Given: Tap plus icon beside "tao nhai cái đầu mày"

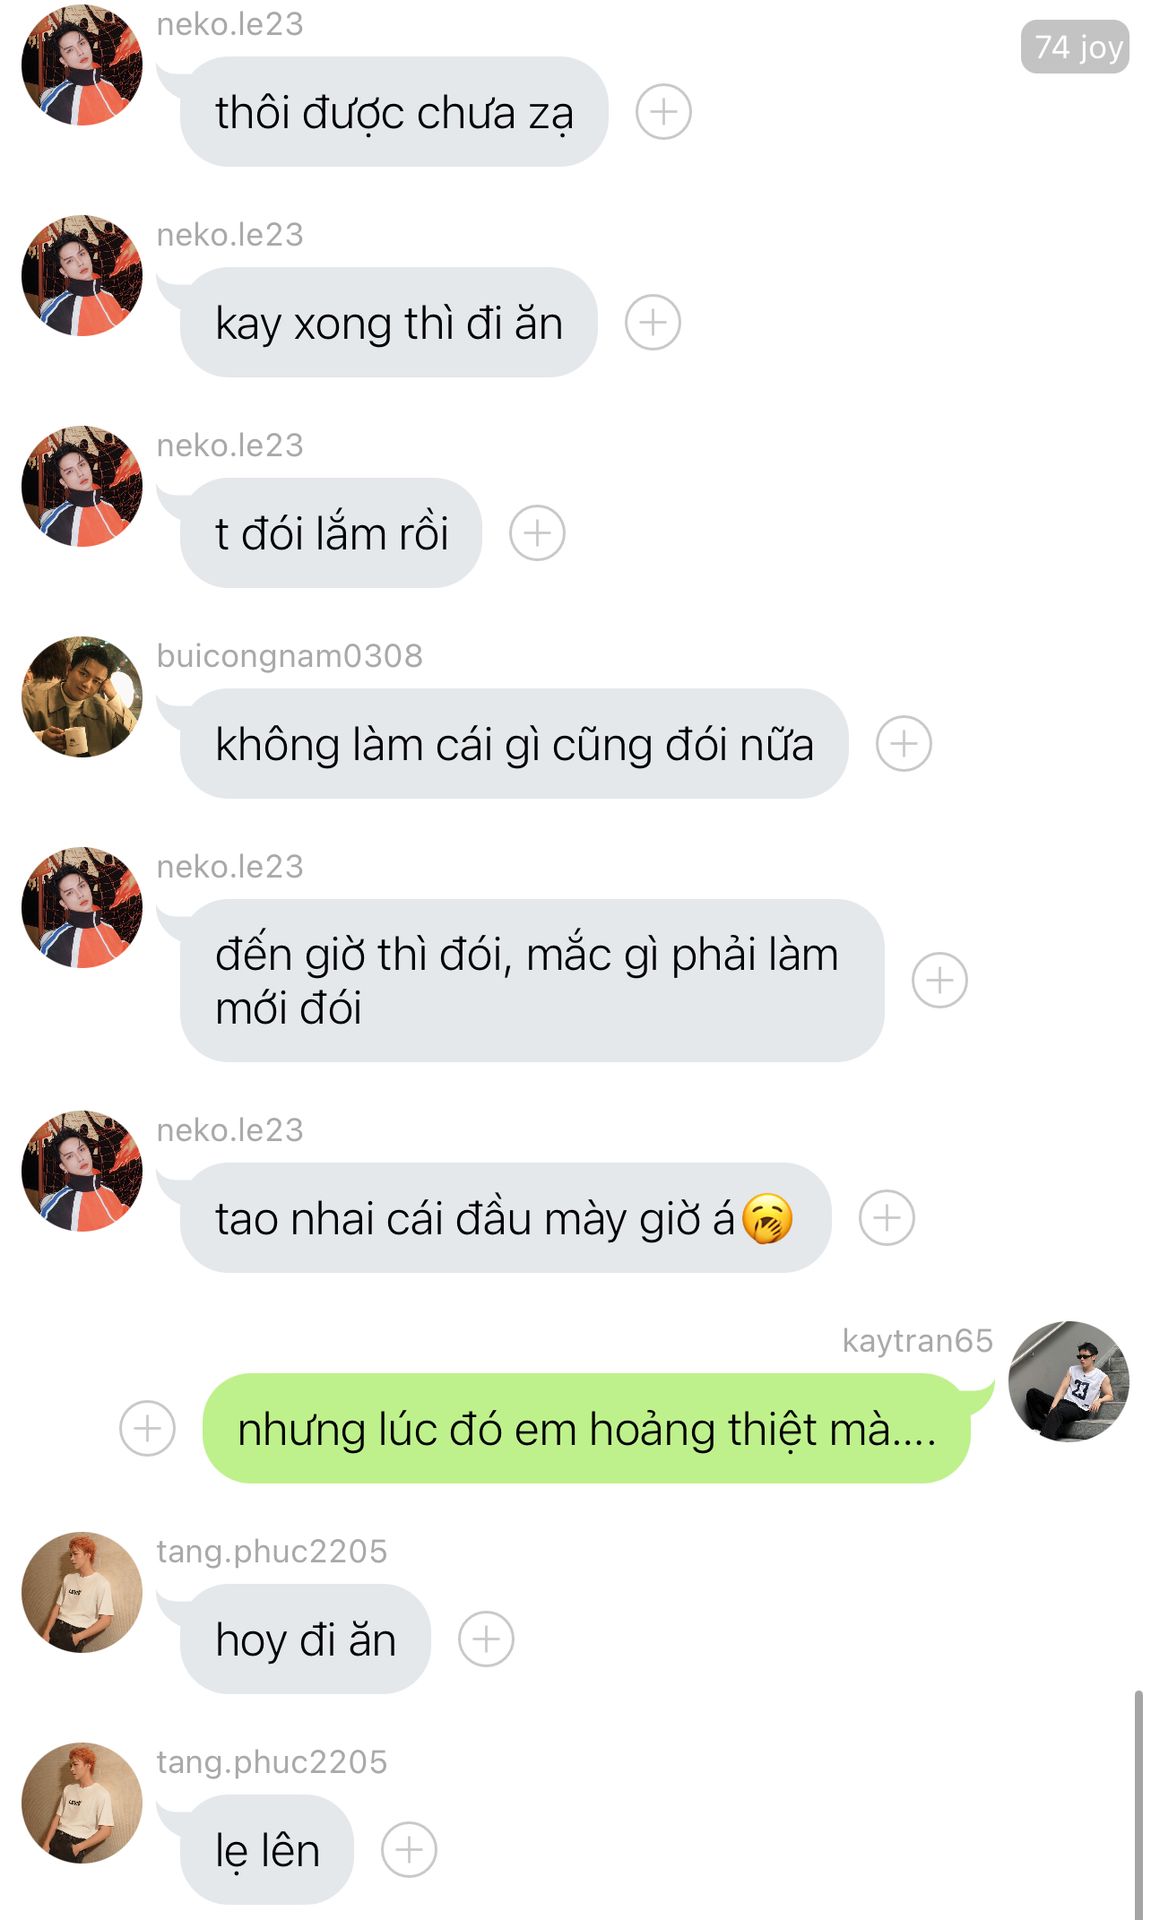Looking at the screenshot, I should (x=887, y=1218).
